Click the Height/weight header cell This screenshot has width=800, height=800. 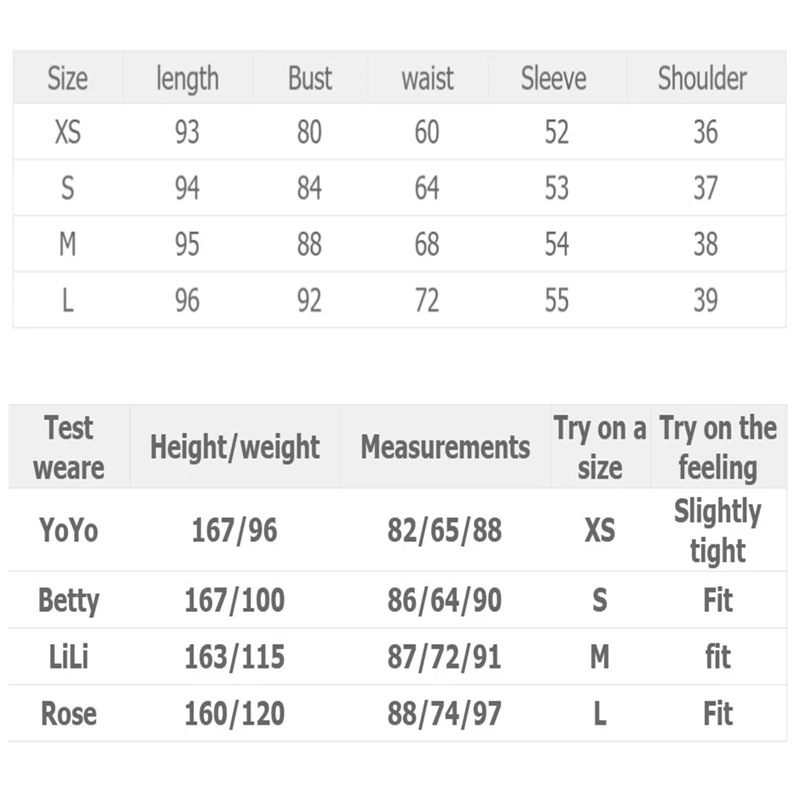point(235,447)
